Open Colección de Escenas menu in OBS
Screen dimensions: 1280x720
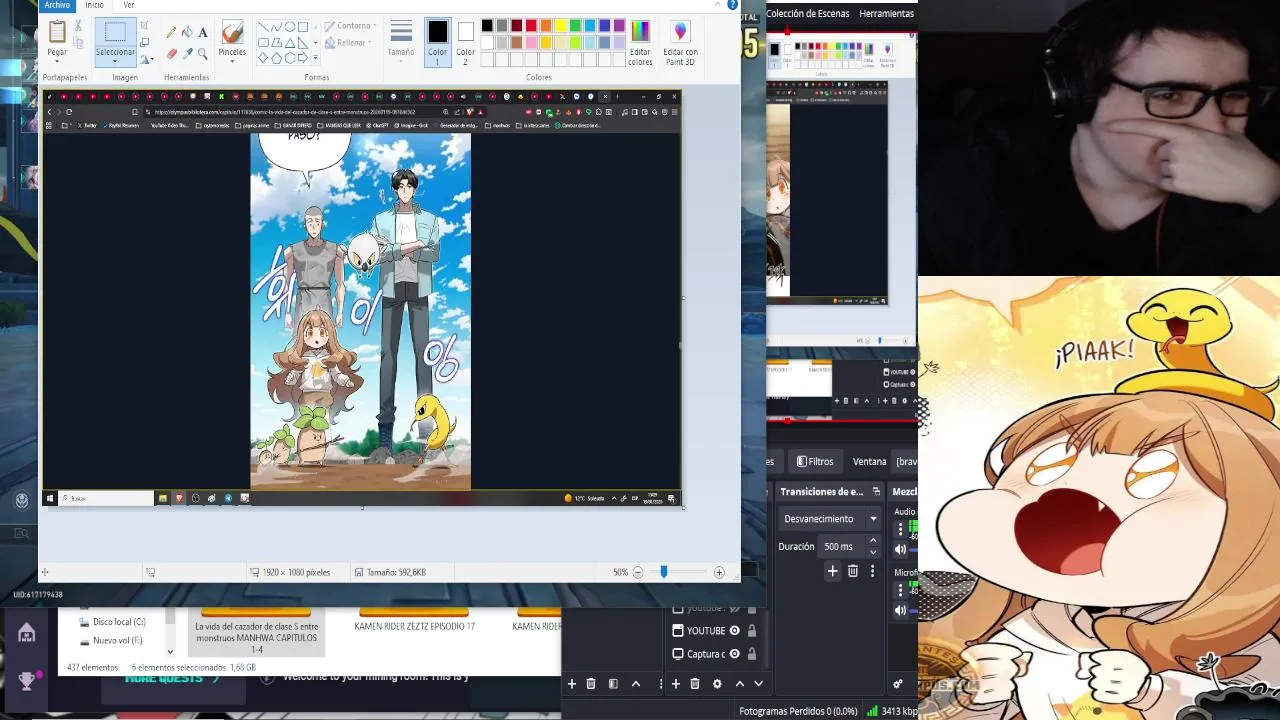point(808,14)
